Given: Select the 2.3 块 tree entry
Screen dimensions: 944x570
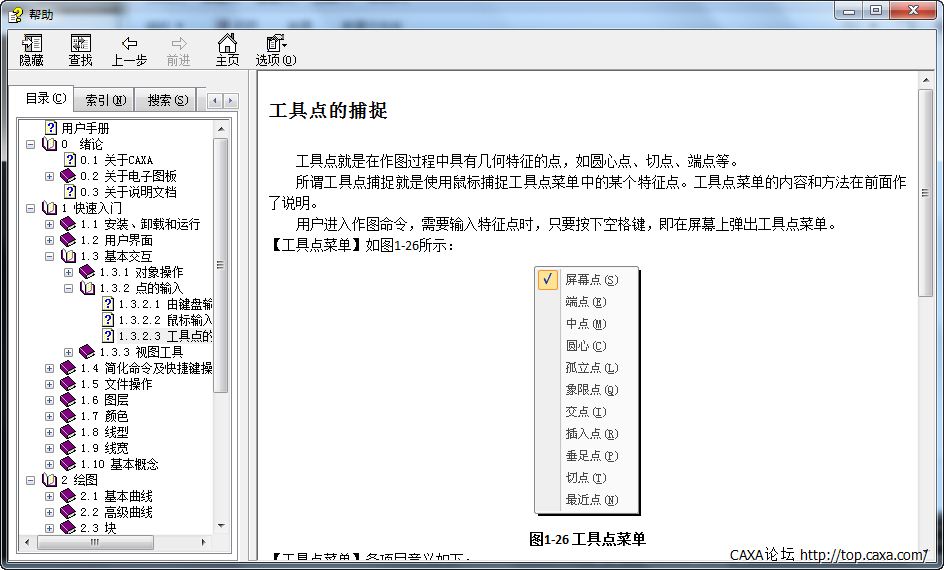Looking at the screenshot, I should [98, 528].
